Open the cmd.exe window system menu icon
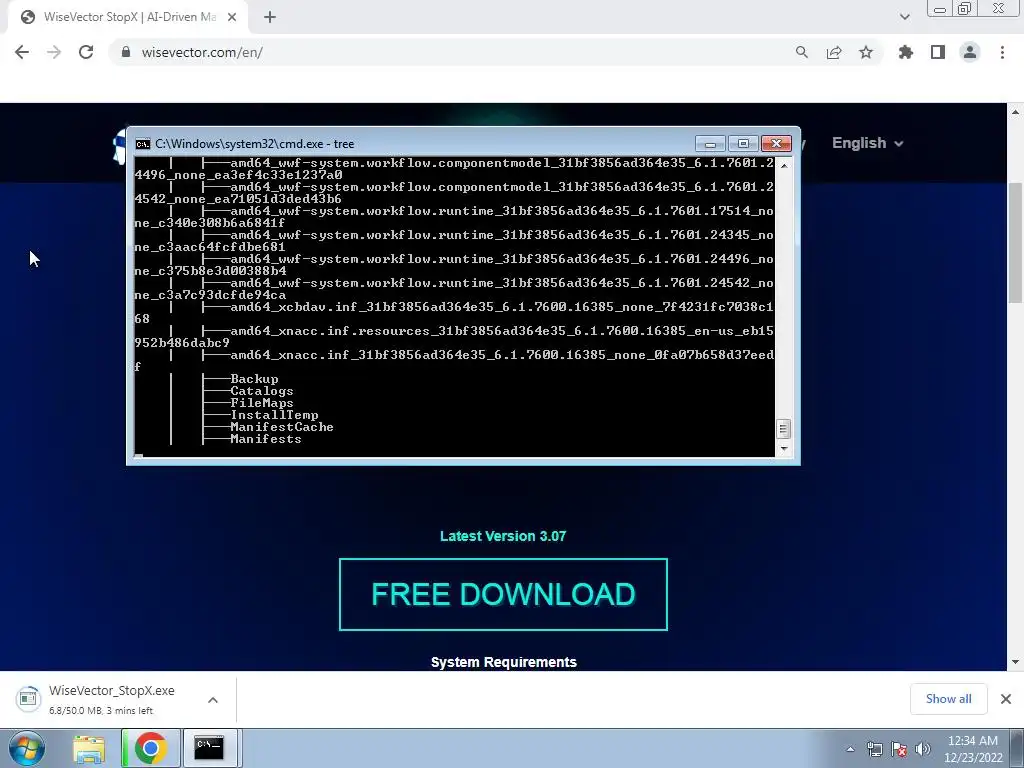Image resolution: width=1024 pixels, height=768 pixels. 142,144
